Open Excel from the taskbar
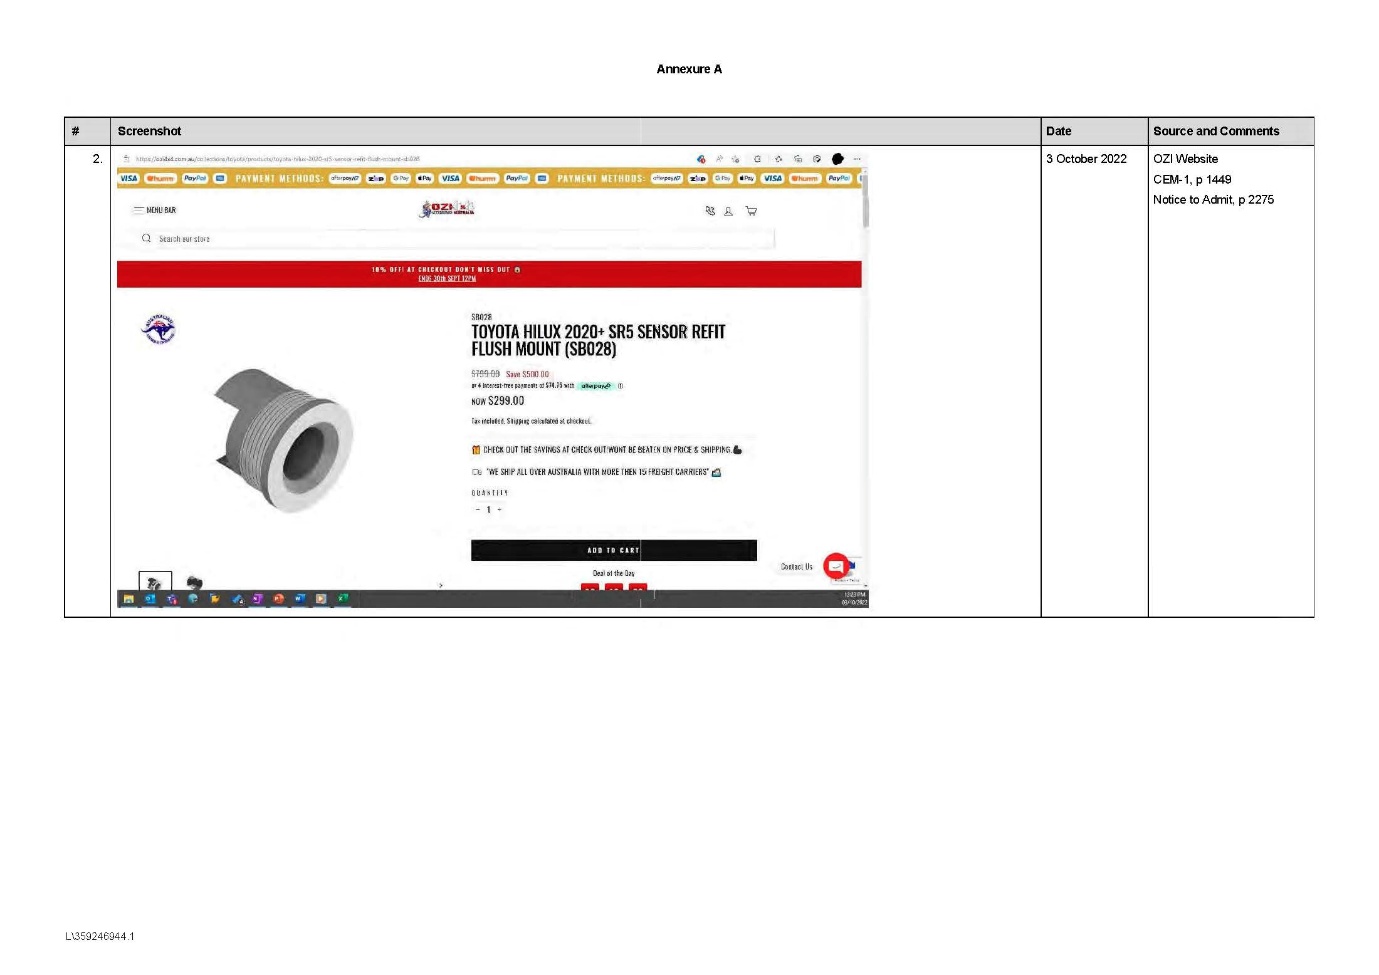Viewport: 1379px width, 975px height. [x=343, y=599]
